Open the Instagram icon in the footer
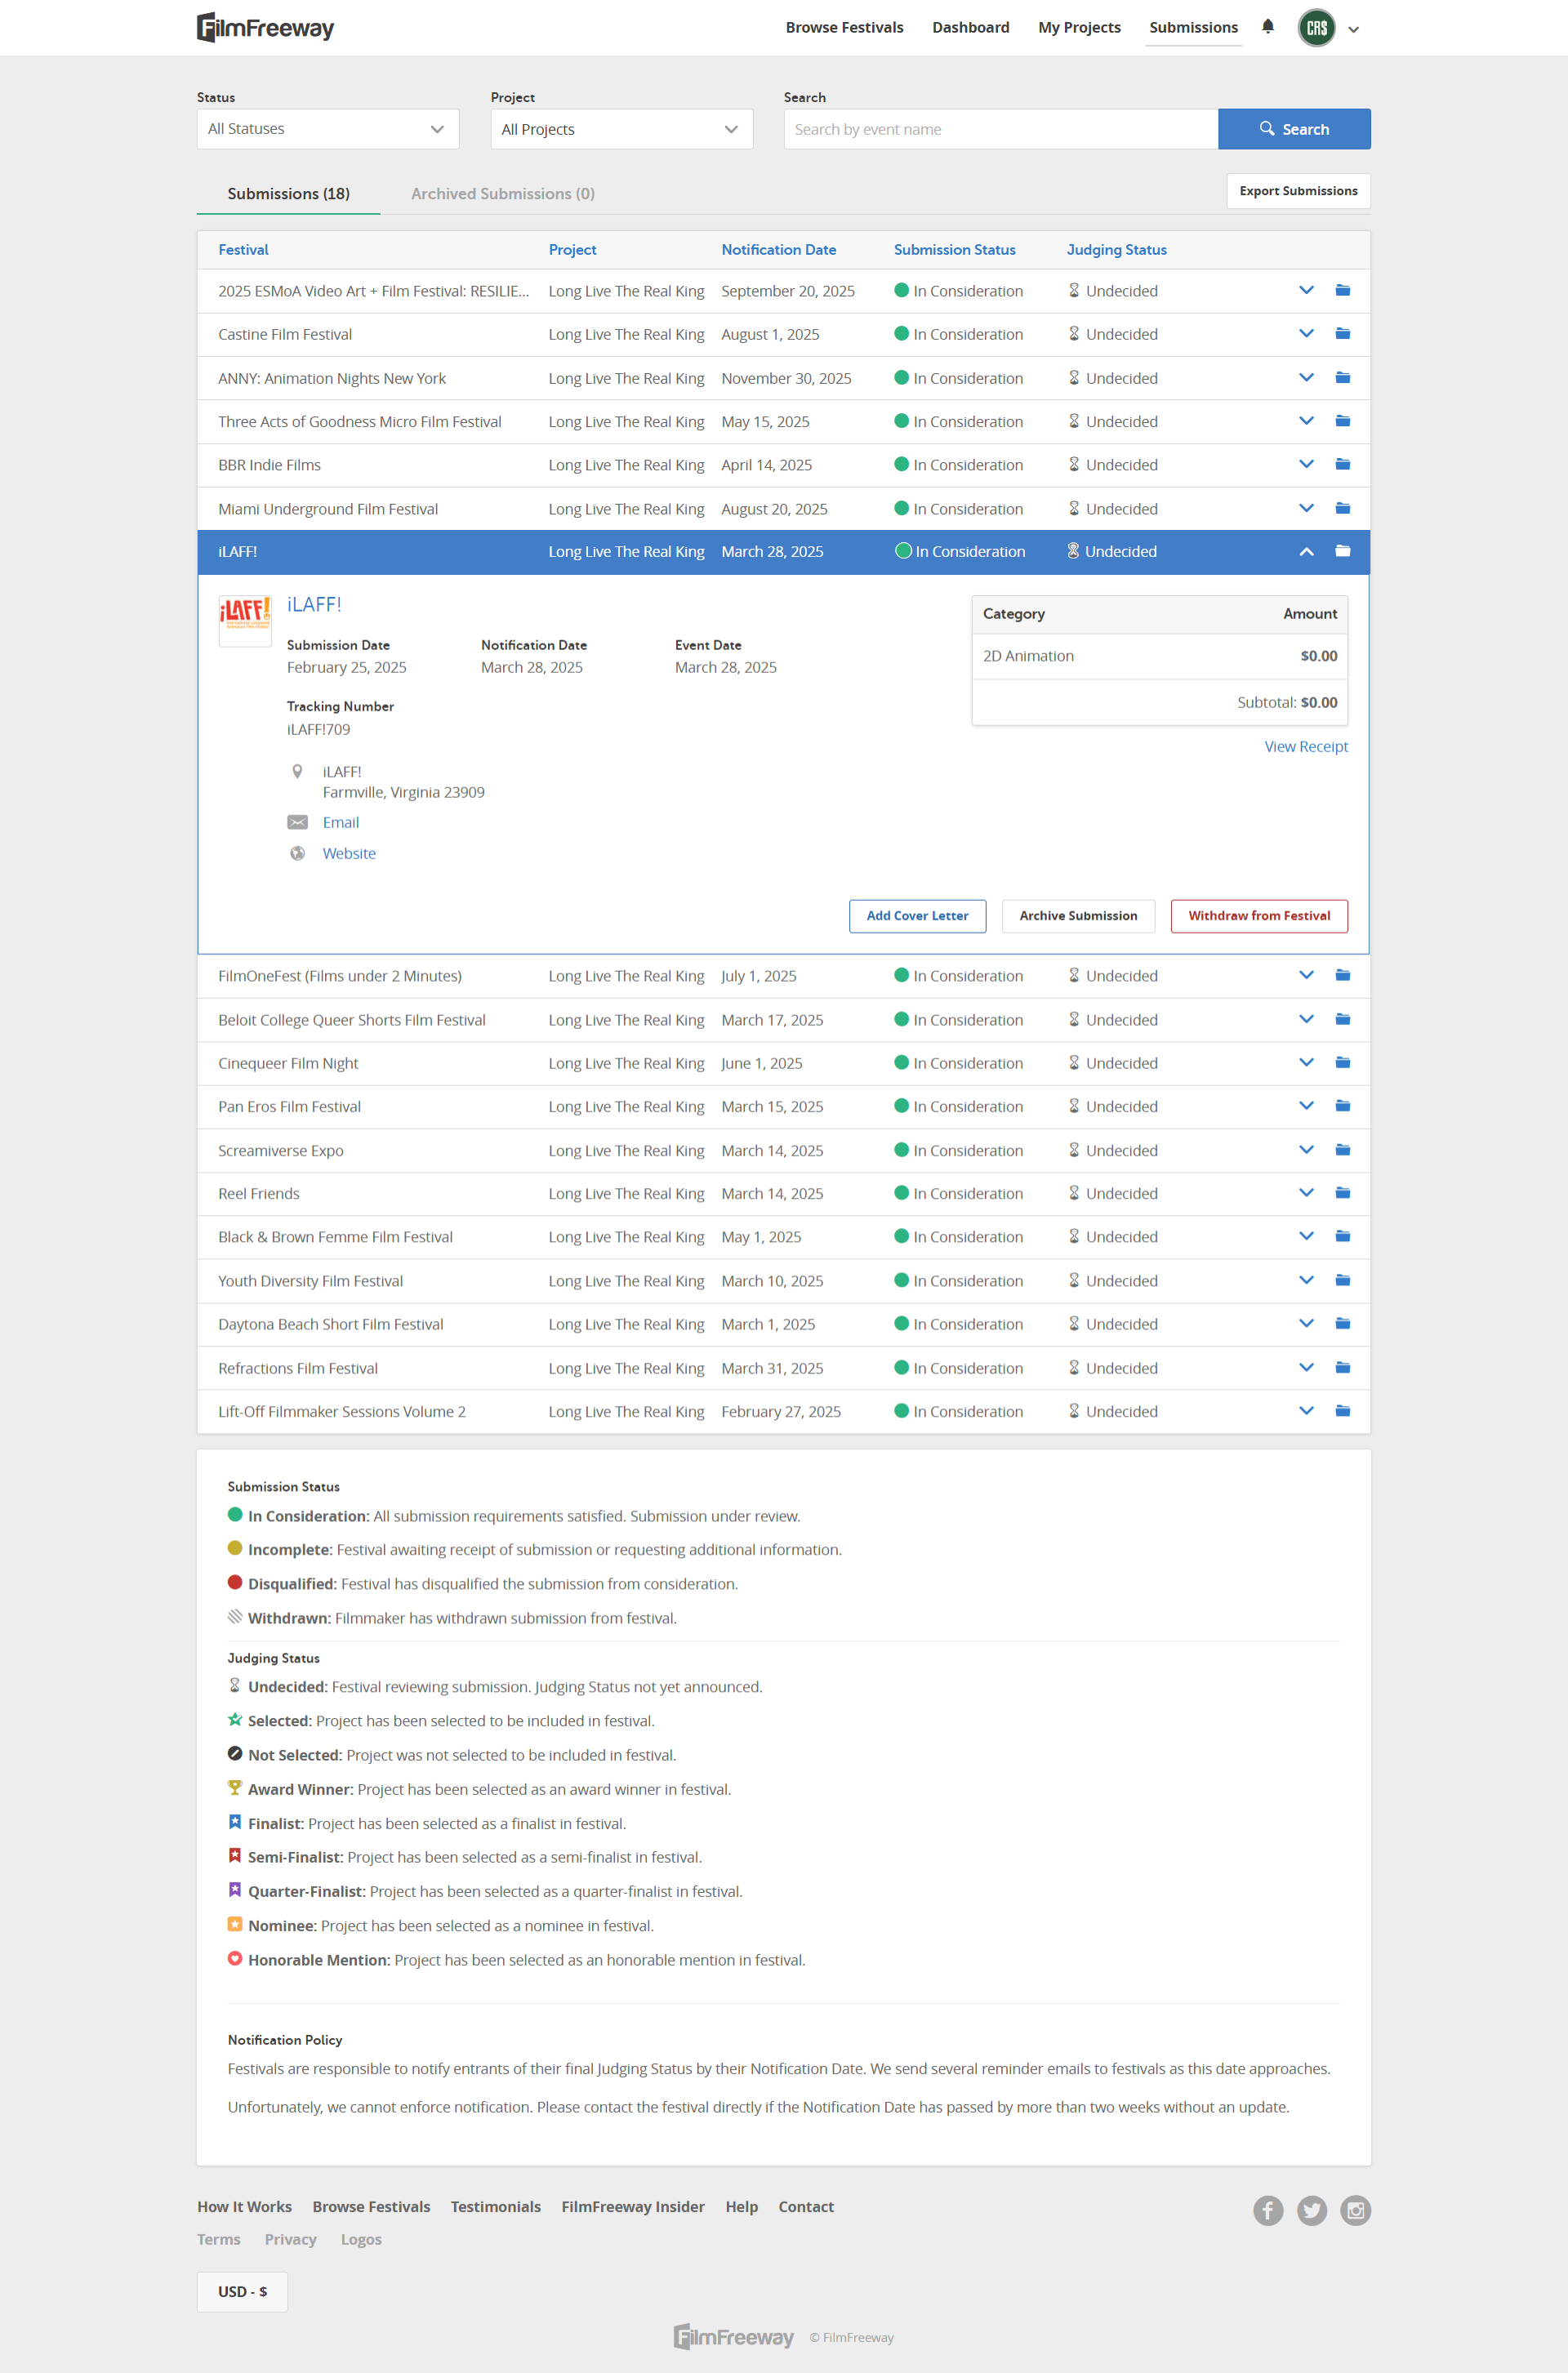This screenshot has width=1568, height=2373. tap(1355, 2210)
